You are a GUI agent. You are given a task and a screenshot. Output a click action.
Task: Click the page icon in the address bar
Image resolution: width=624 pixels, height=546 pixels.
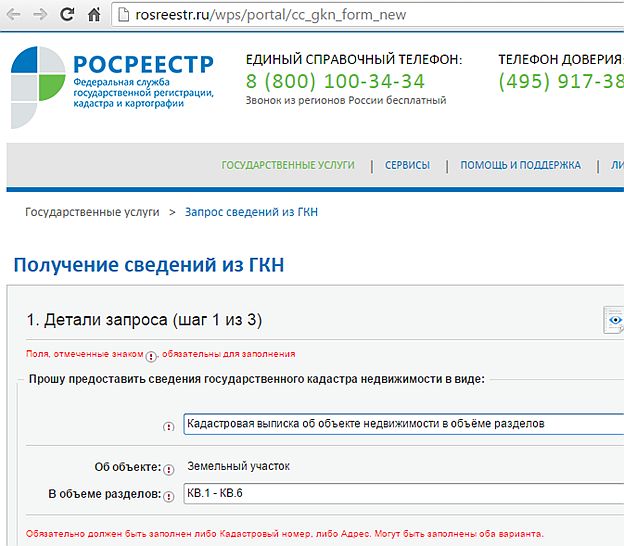pos(123,15)
